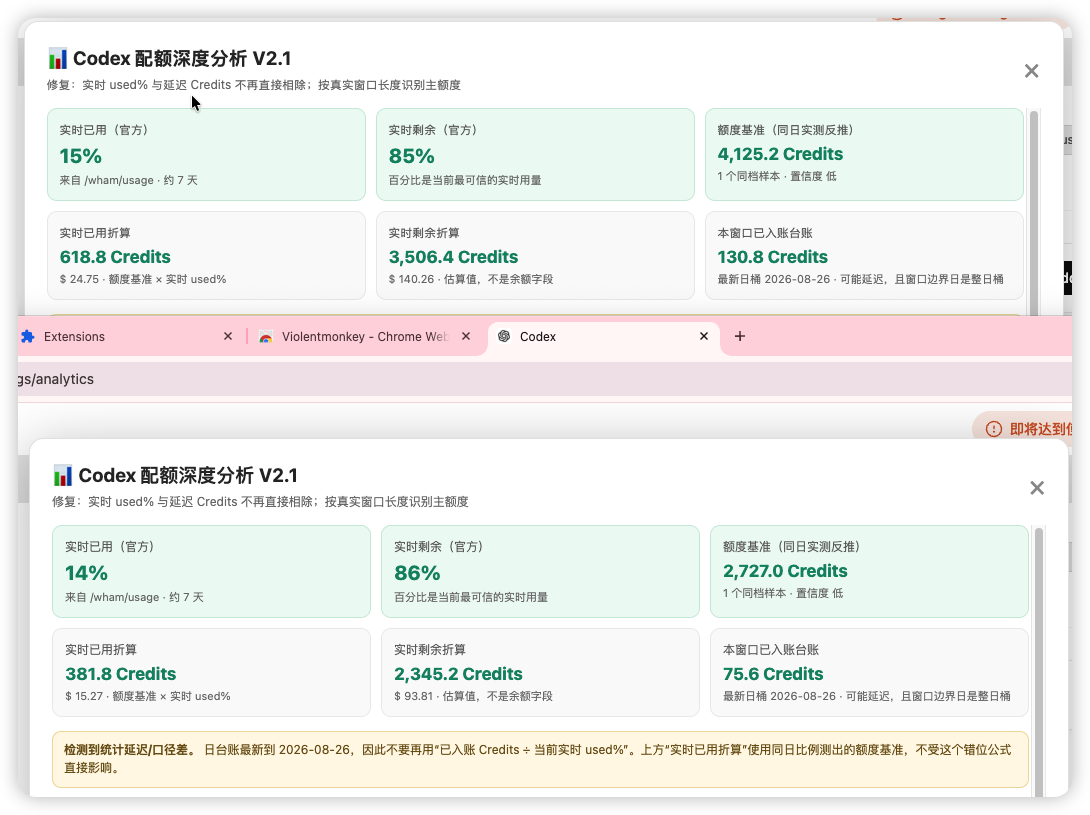Click the warning circle icon in the badge
Screen dimensions: 1090x815
pyautogui.click(x=994, y=429)
